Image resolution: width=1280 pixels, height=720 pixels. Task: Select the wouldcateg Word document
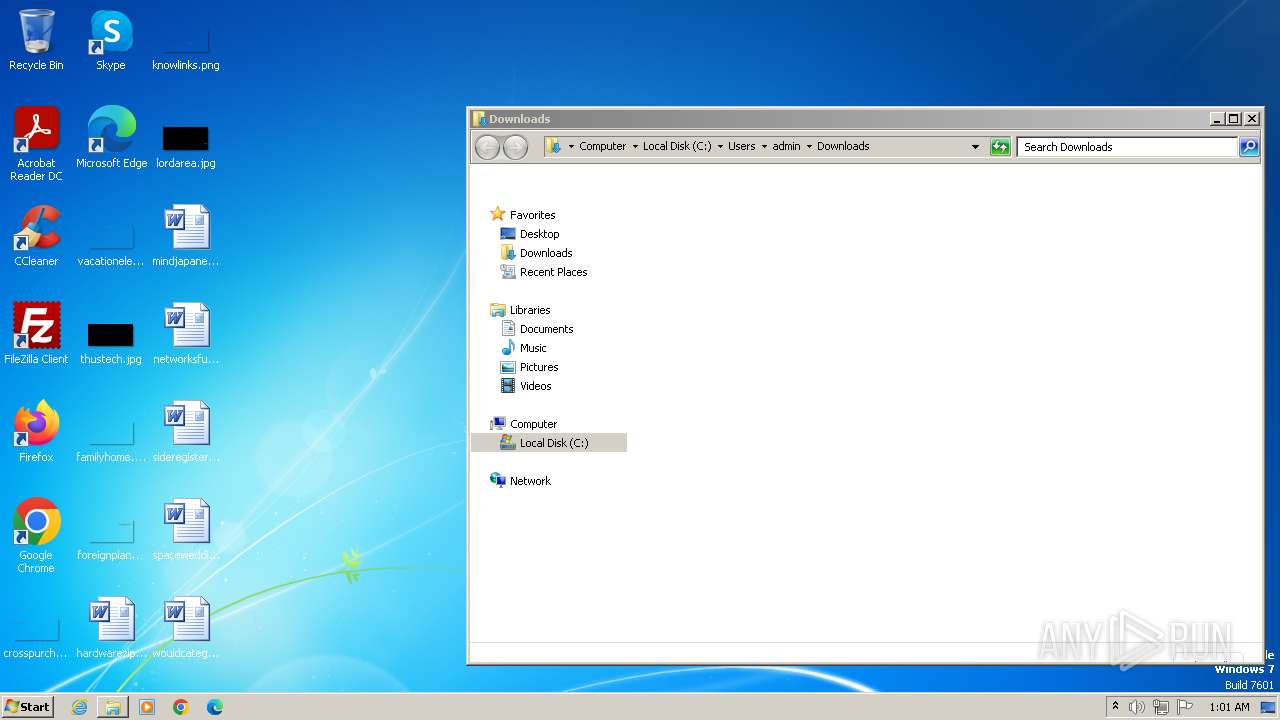point(186,628)
